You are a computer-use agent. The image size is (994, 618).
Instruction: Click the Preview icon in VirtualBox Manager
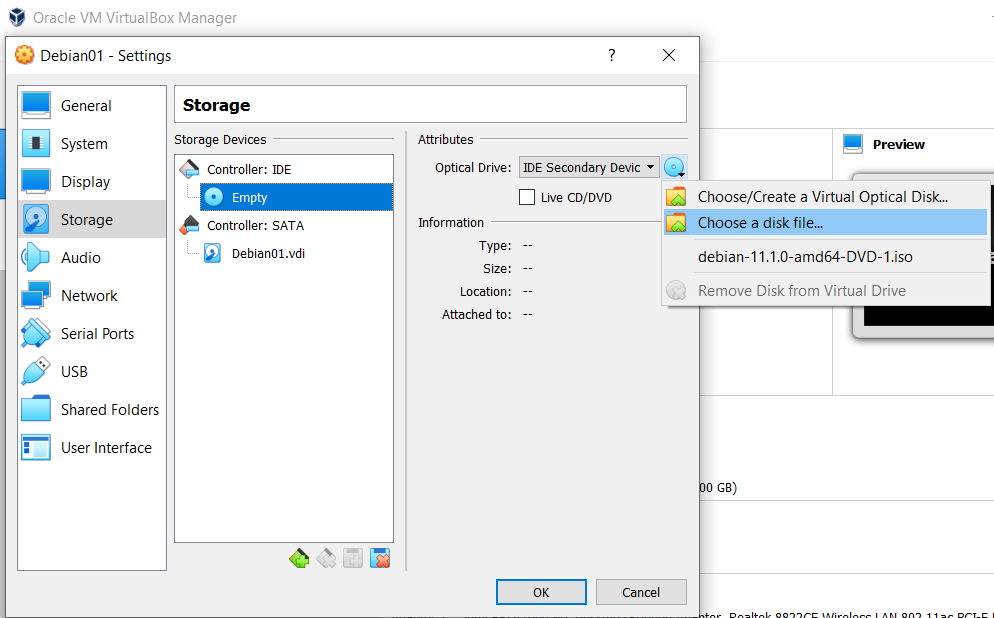[853, 144]
